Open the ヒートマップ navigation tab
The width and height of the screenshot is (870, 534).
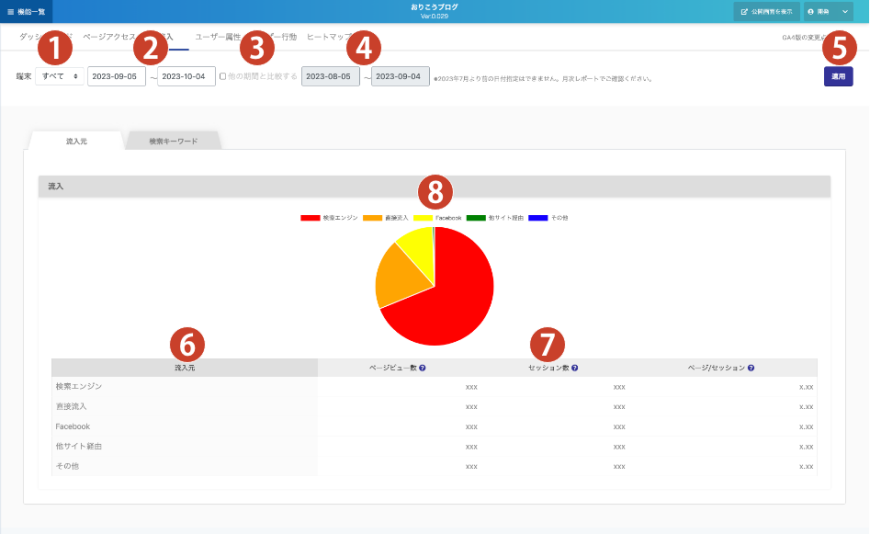(328, 37)
